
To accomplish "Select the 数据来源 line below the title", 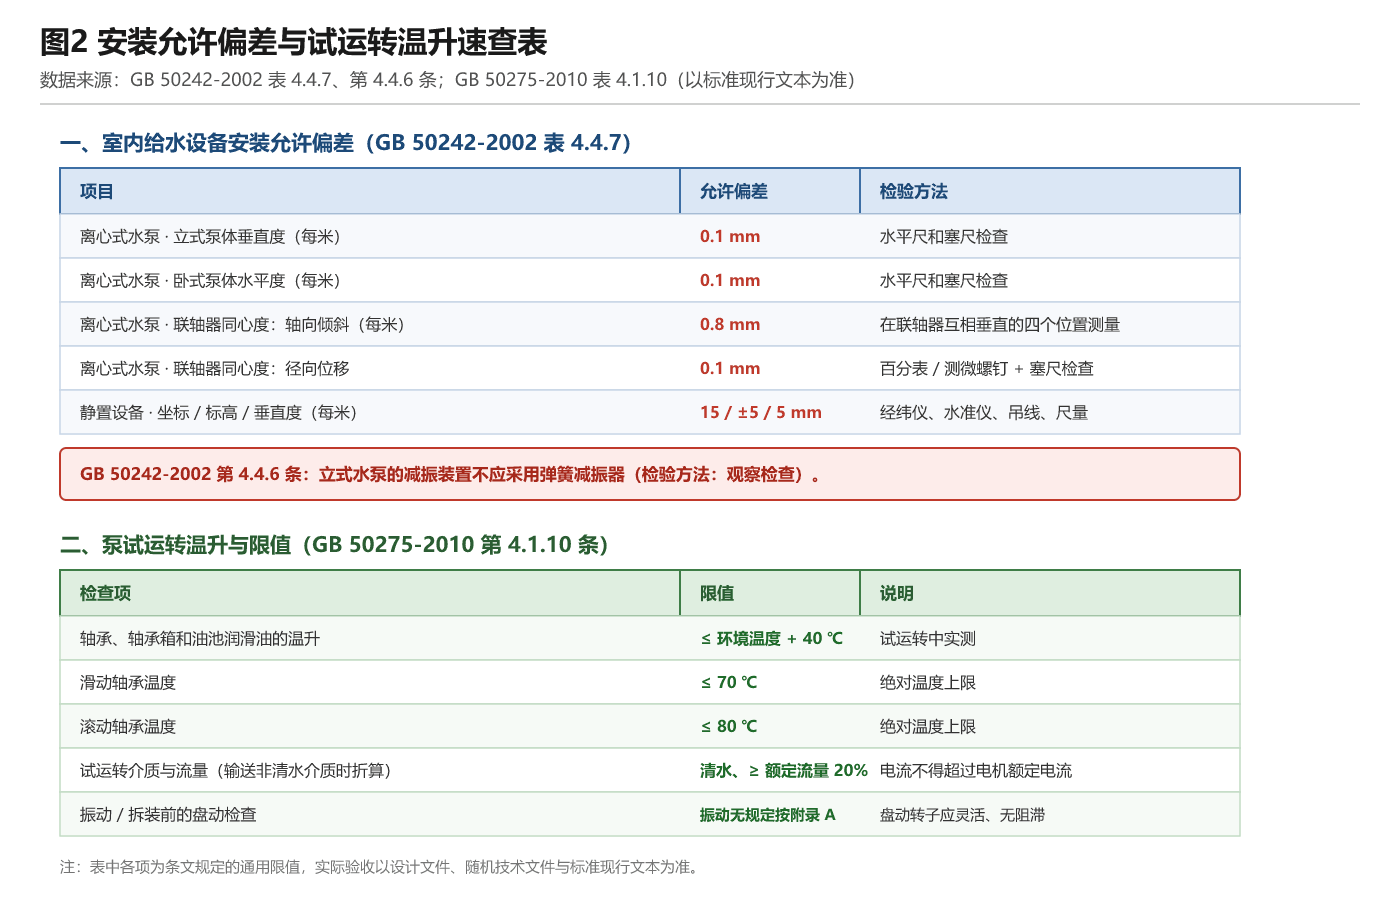I will pos(448,80).
